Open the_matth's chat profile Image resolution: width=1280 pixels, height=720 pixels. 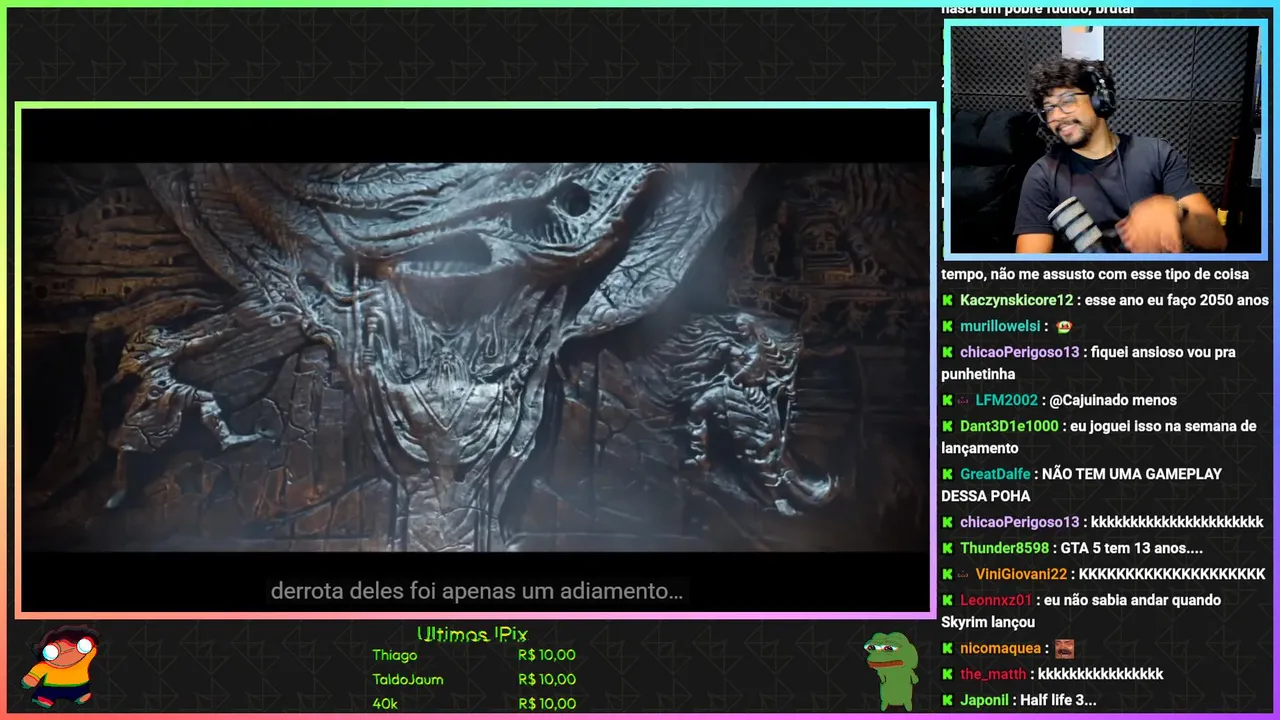tap(993, 674)
